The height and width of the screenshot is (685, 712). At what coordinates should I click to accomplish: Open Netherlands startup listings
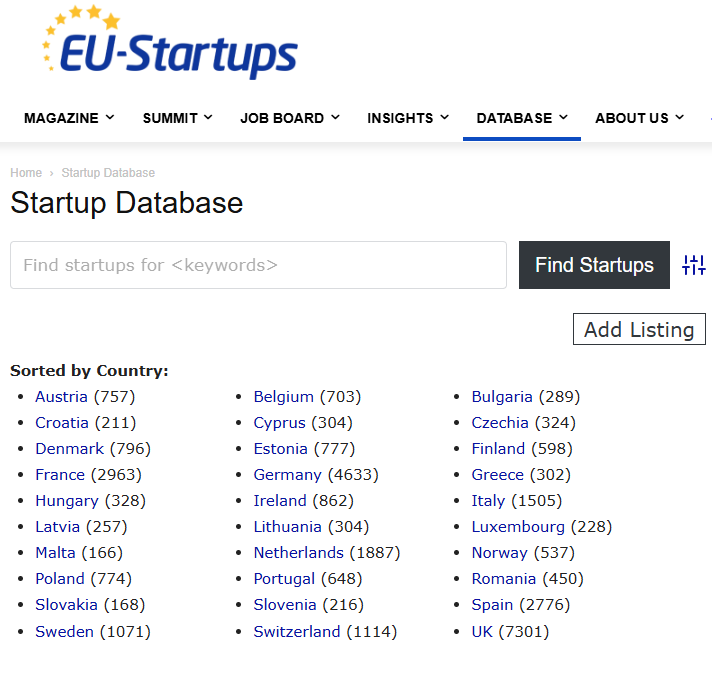click(x=298, y=553)
